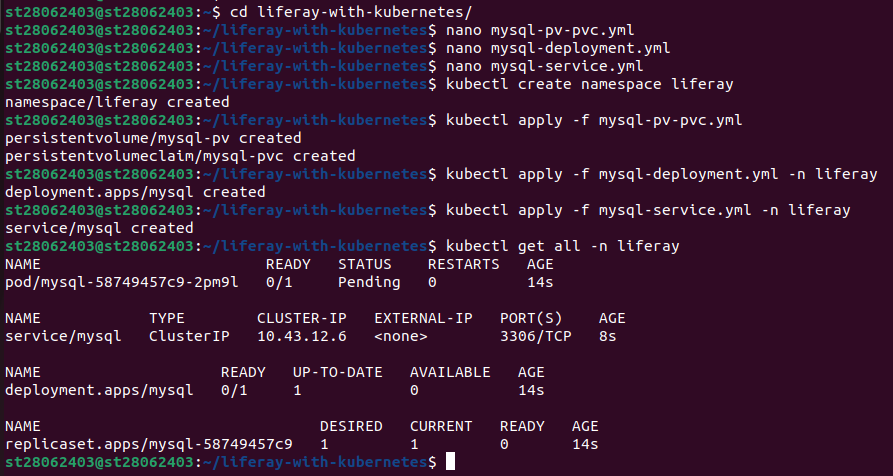Viewport: 893px width, 476px height.
Task: Click 'cd liferay-with-kubernetes/' command text
Action: pyautogui.click(x=351, y=11)
